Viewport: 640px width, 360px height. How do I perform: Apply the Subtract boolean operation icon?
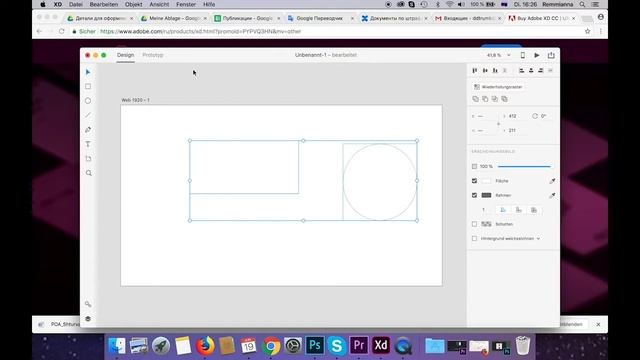point(485,99)
